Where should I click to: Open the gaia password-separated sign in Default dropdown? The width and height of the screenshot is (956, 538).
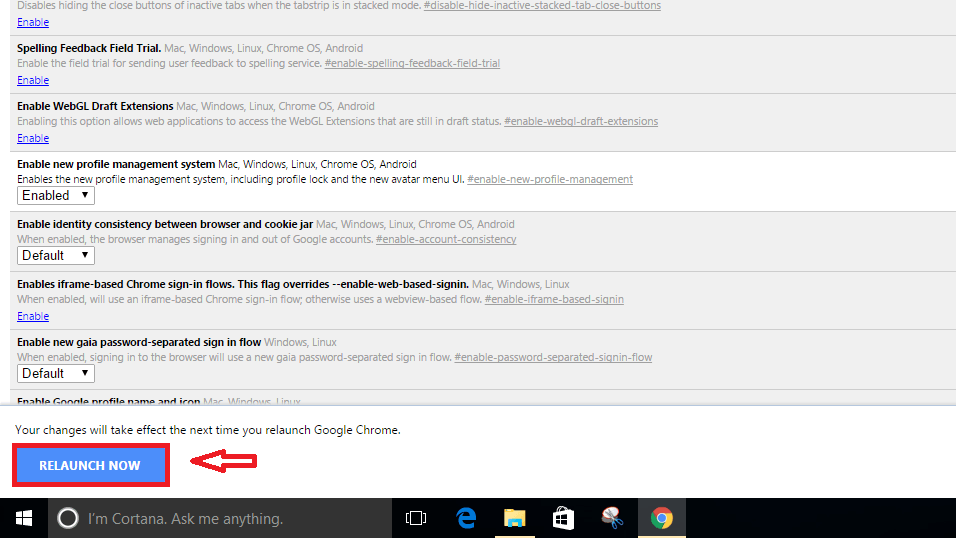click(55, 373)
